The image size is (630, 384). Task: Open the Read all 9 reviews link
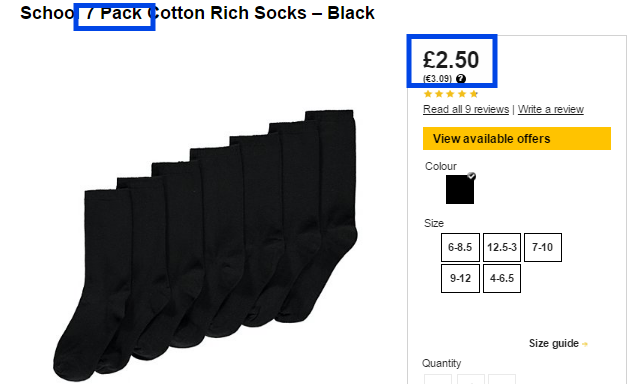coord(466,109)
